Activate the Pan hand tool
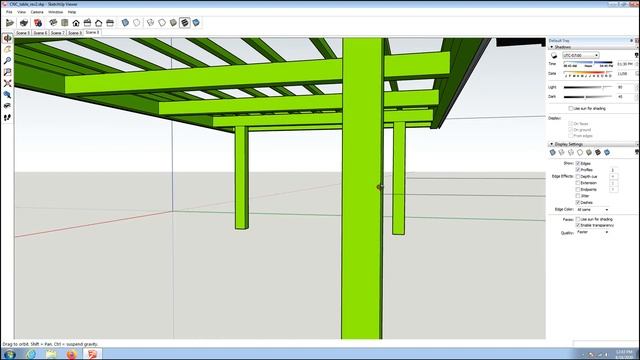The height and width of the screenshot is (360, 640). coord(7,49)
